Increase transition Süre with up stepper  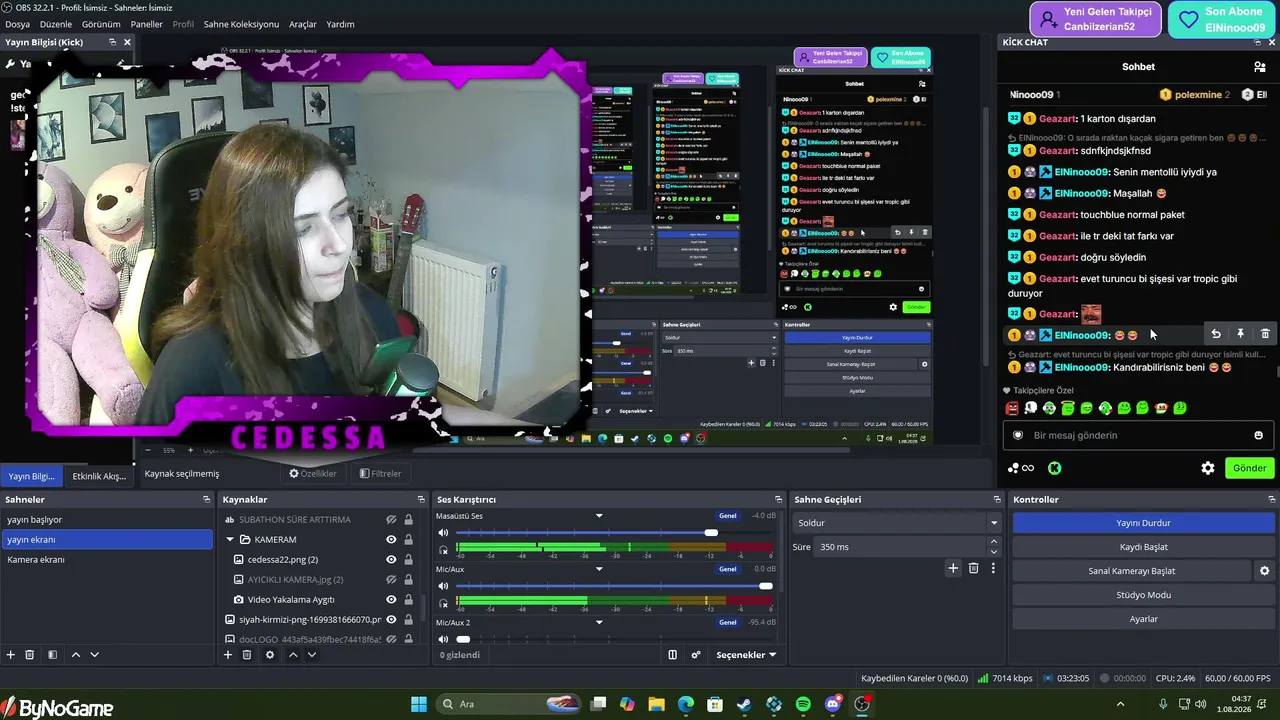pos(993,542)
